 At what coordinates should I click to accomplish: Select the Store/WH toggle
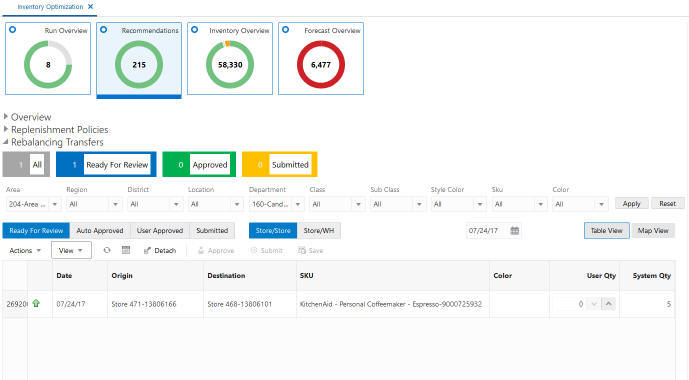click(319, 231)
